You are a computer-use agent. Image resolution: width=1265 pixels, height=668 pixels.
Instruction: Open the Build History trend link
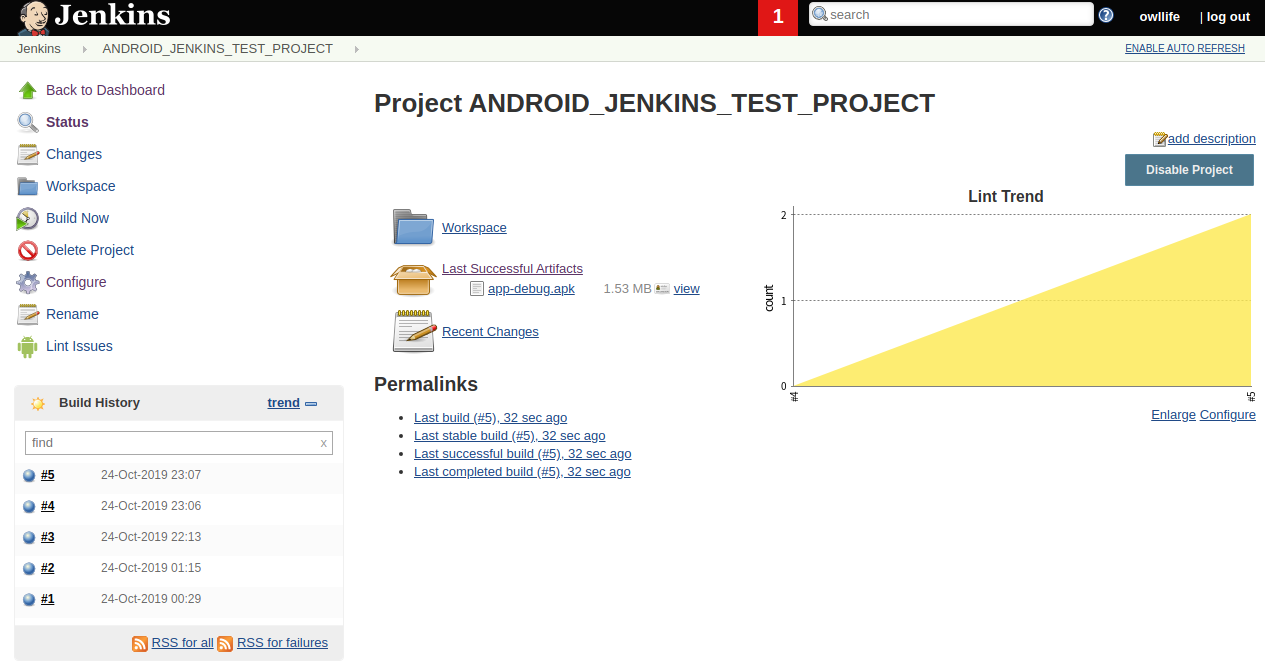point(284,403)
